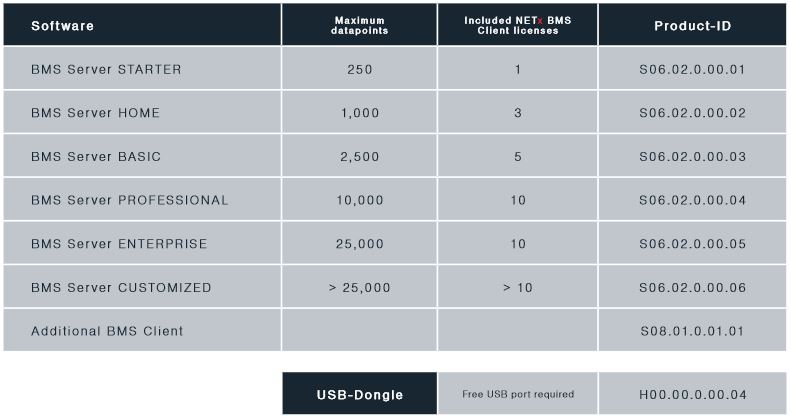Select the BMS Server STARTER row label
This screenshot has width=790, height=419.
pyautogui.click(x=106, y=70)
